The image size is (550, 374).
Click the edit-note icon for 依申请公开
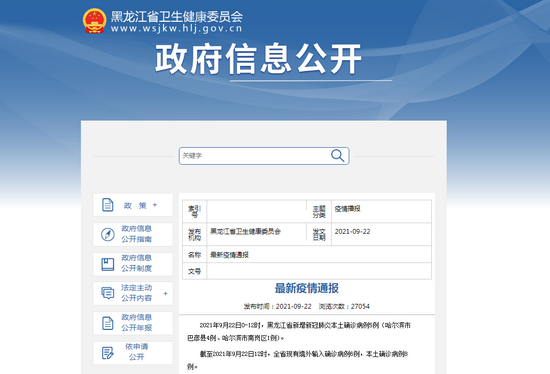point(108,353)
